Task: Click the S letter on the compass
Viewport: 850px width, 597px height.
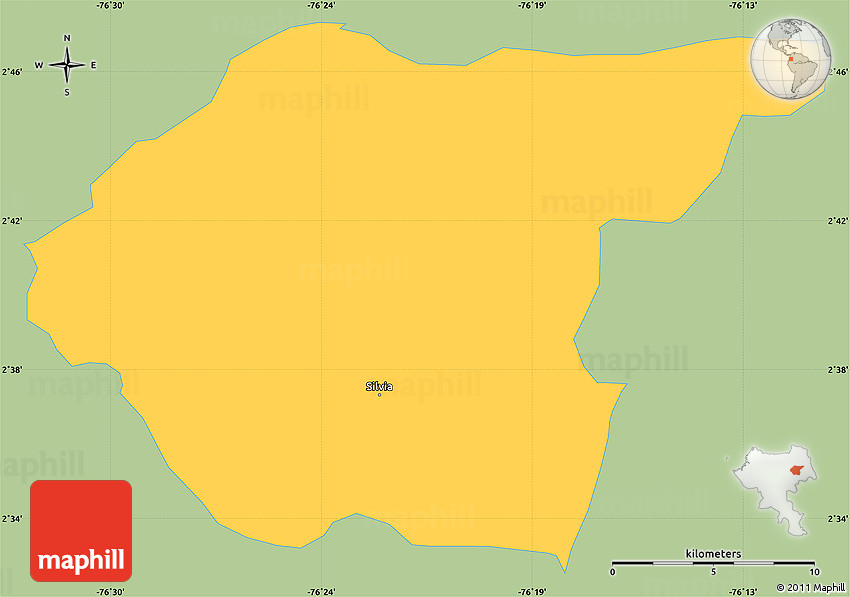Action: point(67,93)
